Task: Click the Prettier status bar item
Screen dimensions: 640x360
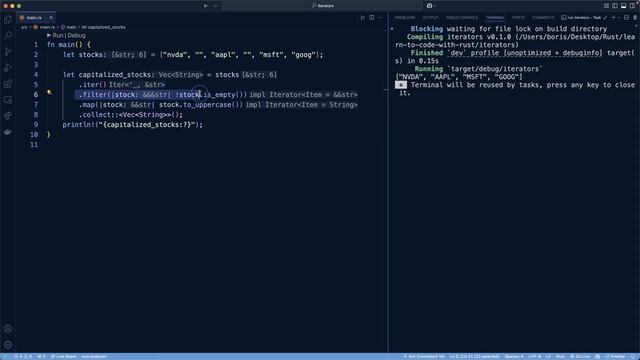Action: [x=615, y=356]
